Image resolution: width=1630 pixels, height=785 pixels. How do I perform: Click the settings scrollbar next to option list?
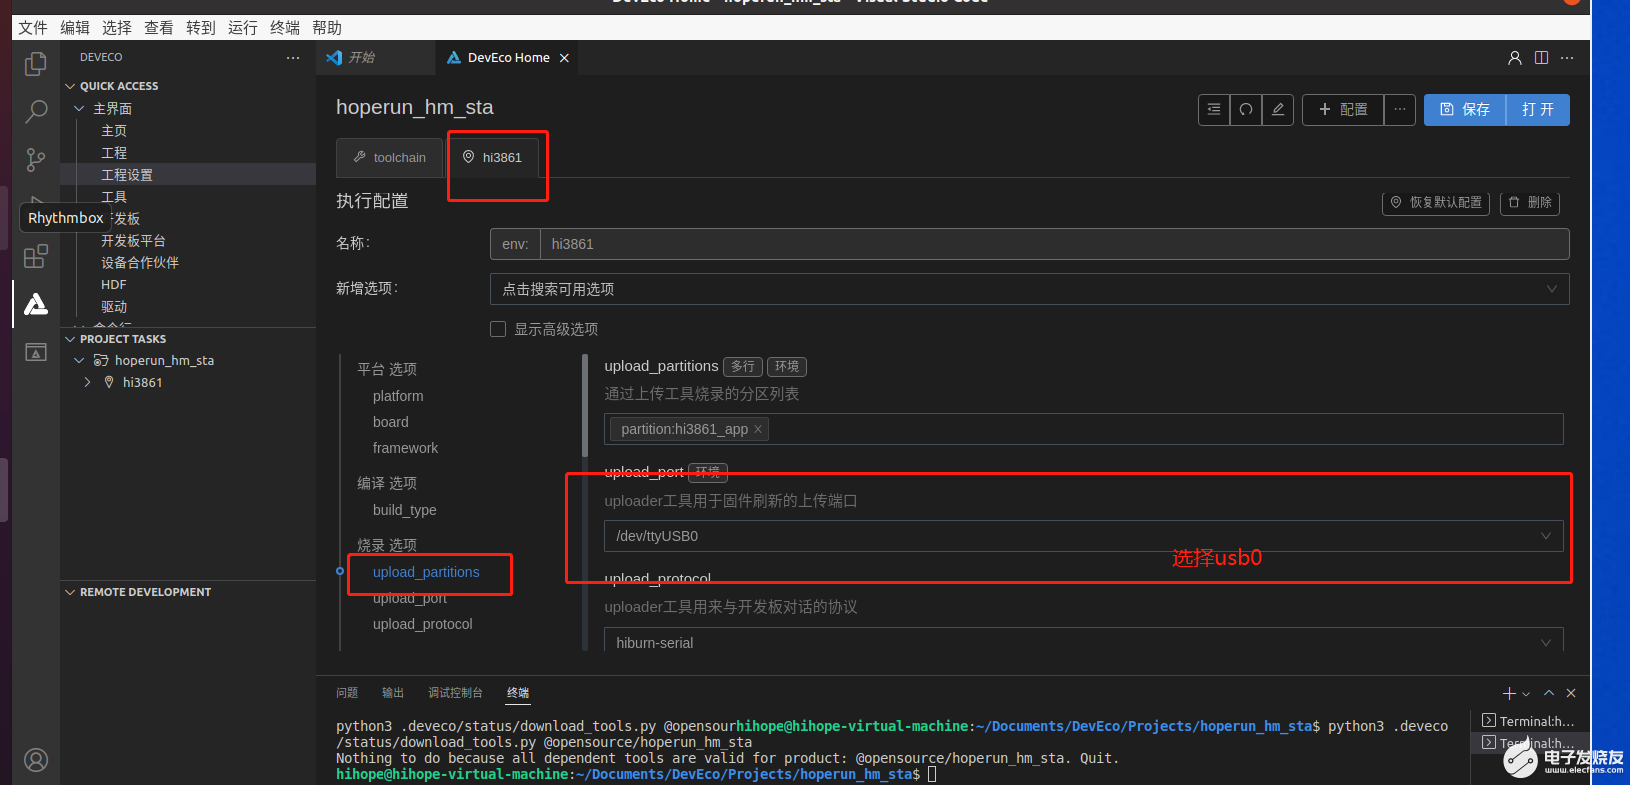tap(585, 406)
